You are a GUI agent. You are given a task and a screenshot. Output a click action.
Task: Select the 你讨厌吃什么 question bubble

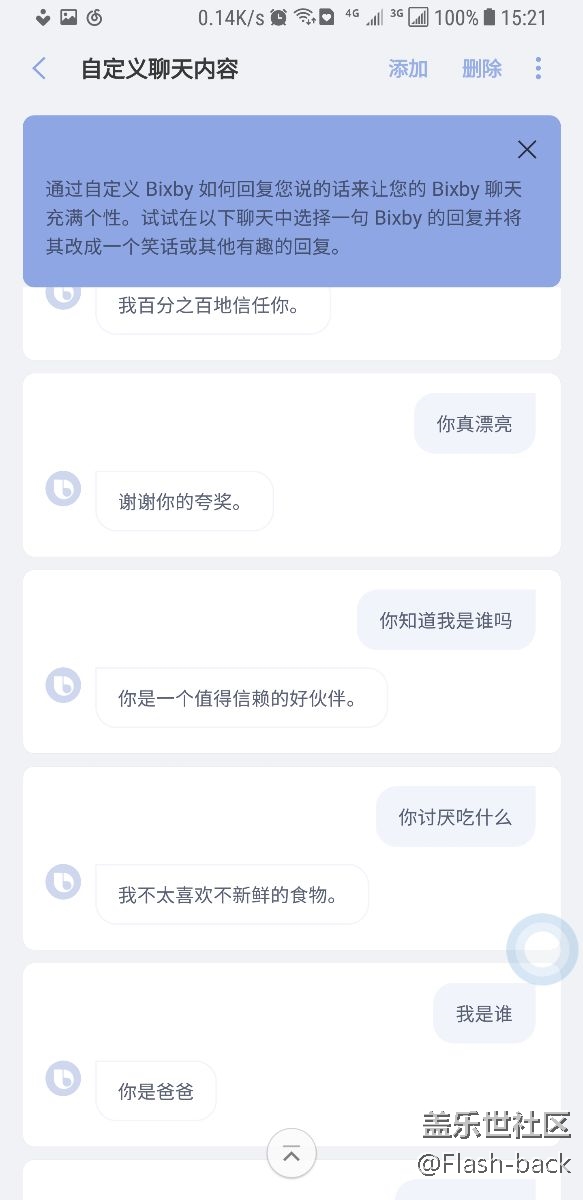[x=455, y=816]
